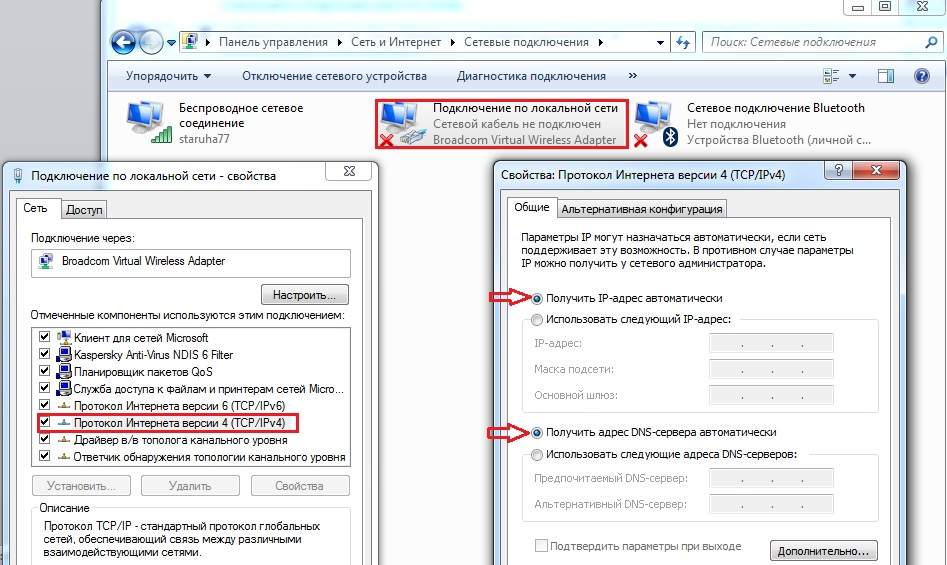Expand the arrow before Панель управления
This screenshot has width=947, height=565.
(208, 42)
